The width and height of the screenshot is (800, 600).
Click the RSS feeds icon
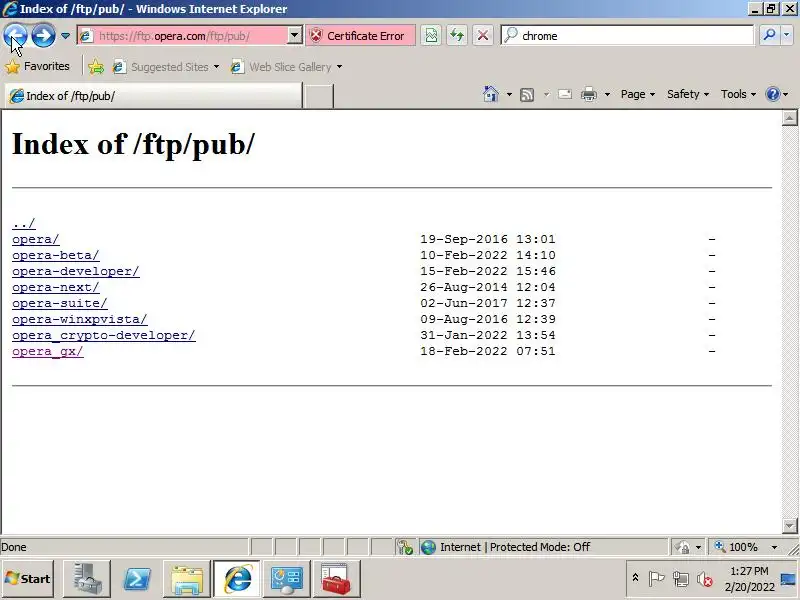[527, 94]
